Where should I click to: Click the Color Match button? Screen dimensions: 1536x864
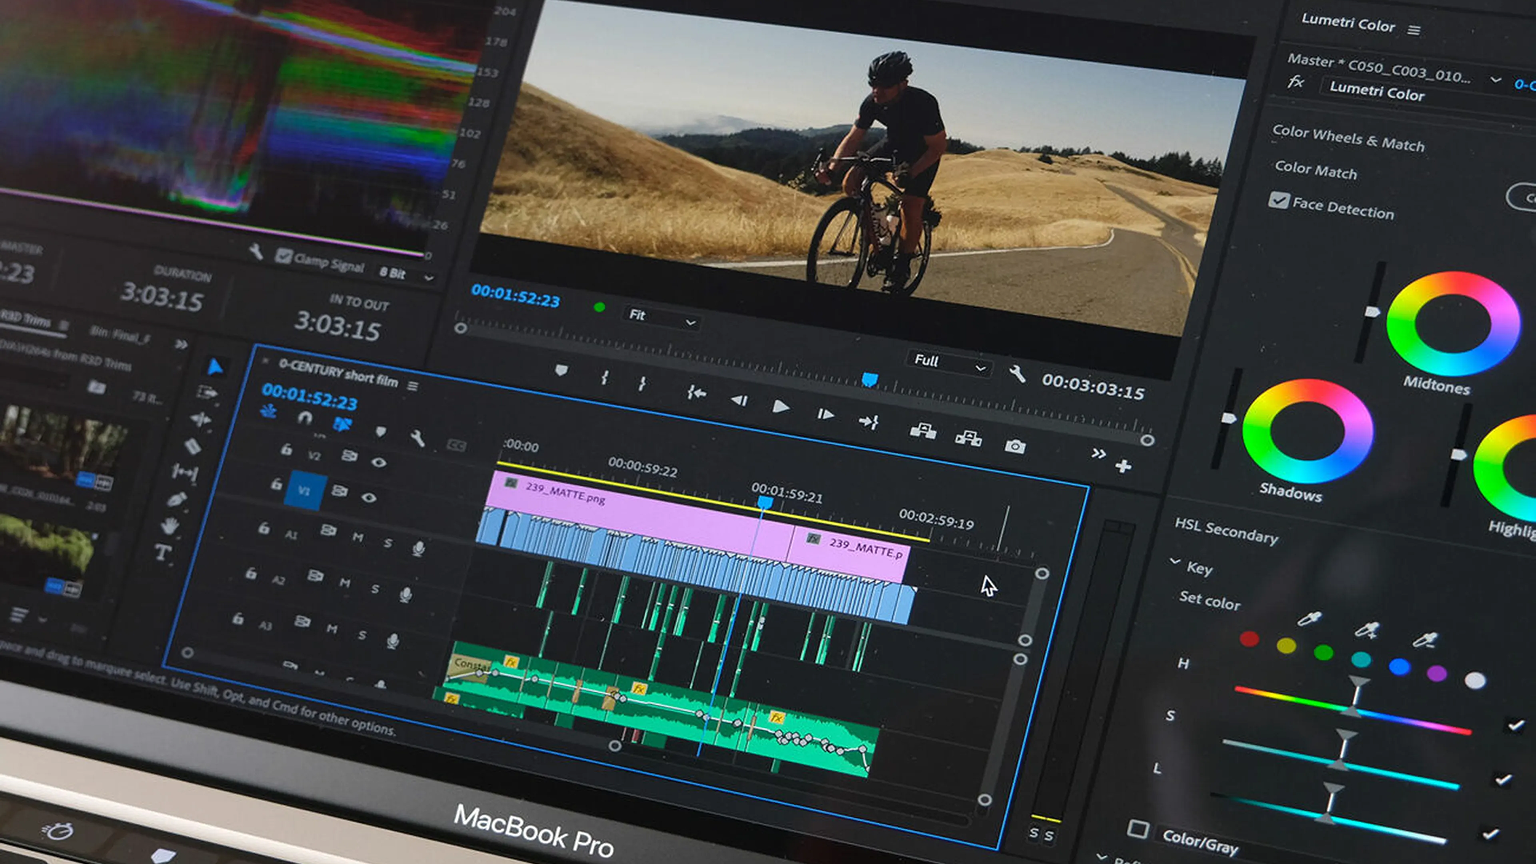pyautogui.click(x=1315, y=172)
